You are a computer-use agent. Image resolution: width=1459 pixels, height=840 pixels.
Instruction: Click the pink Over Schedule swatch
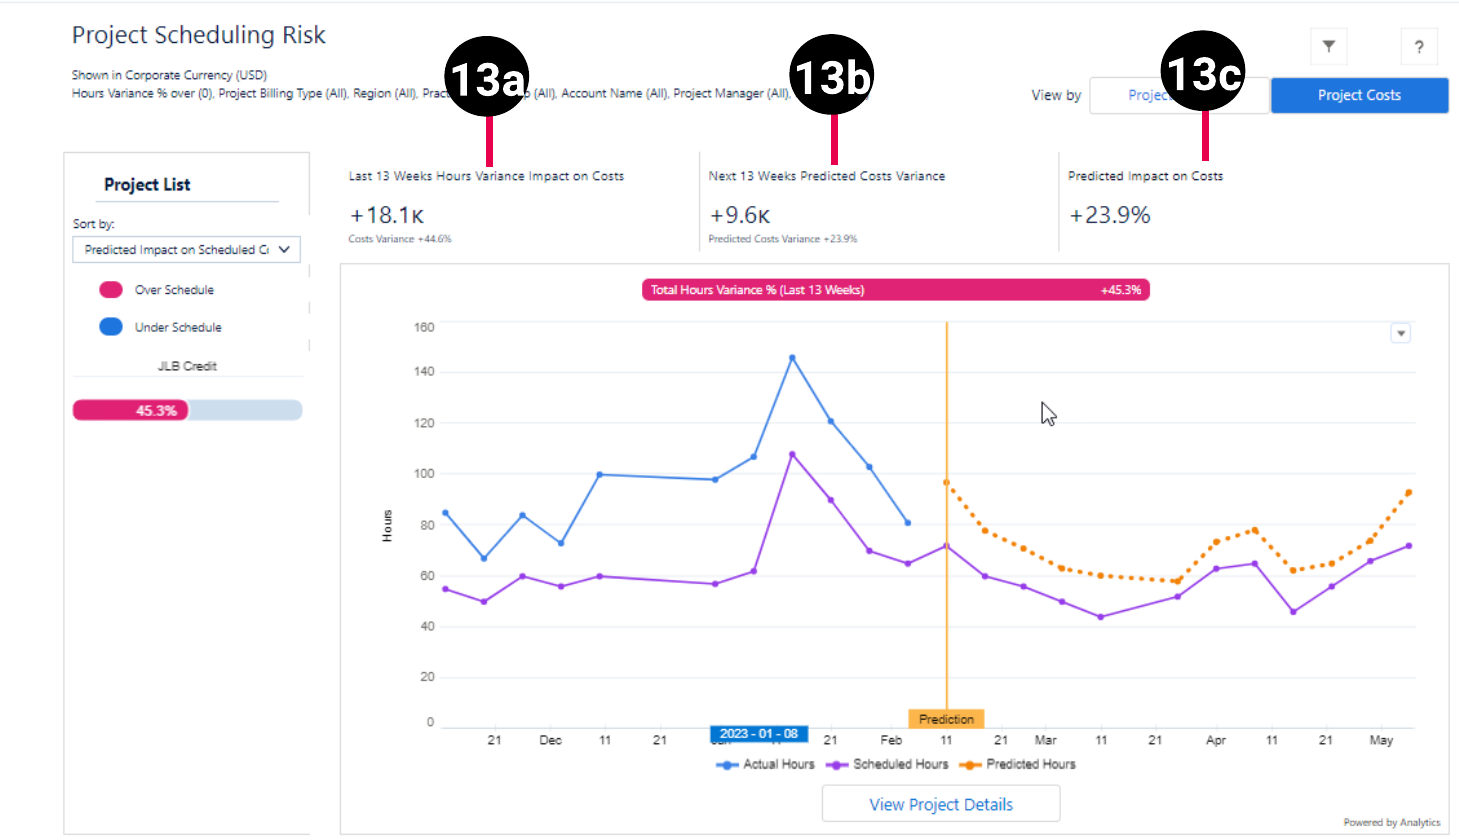coord(111,290)
